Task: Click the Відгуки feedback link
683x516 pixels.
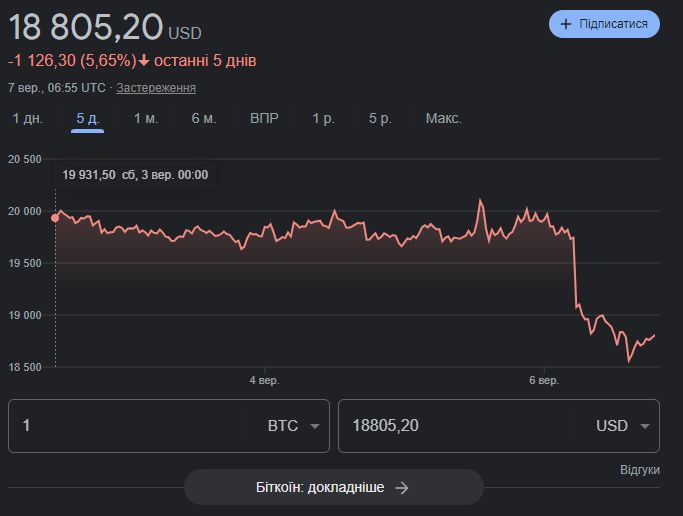Action: point(639,470)
